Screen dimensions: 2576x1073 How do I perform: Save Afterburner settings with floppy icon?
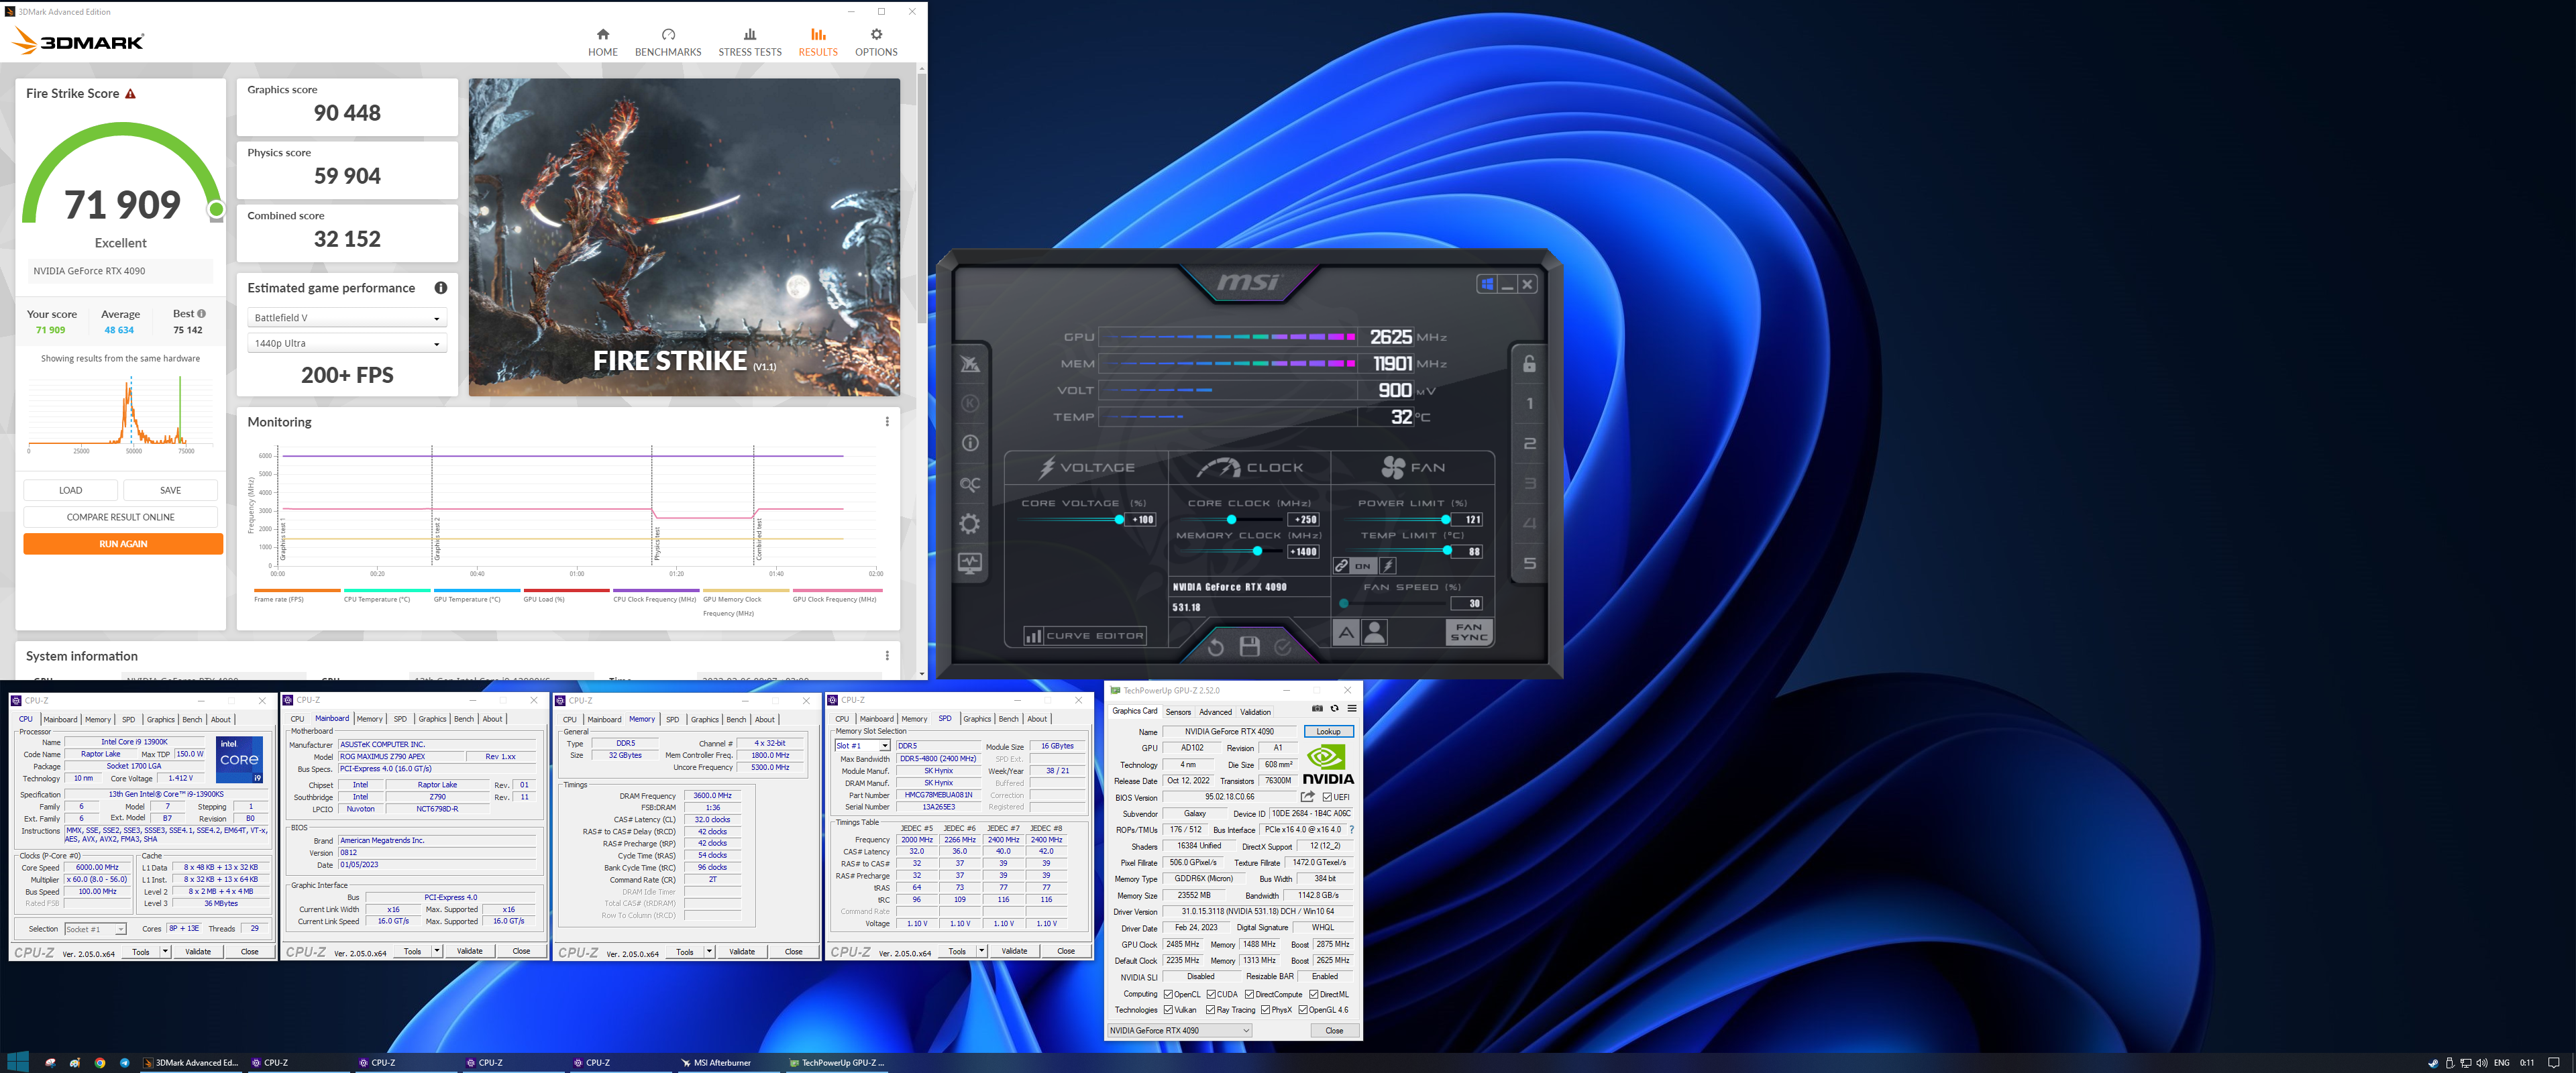(x=1249, y=647)
